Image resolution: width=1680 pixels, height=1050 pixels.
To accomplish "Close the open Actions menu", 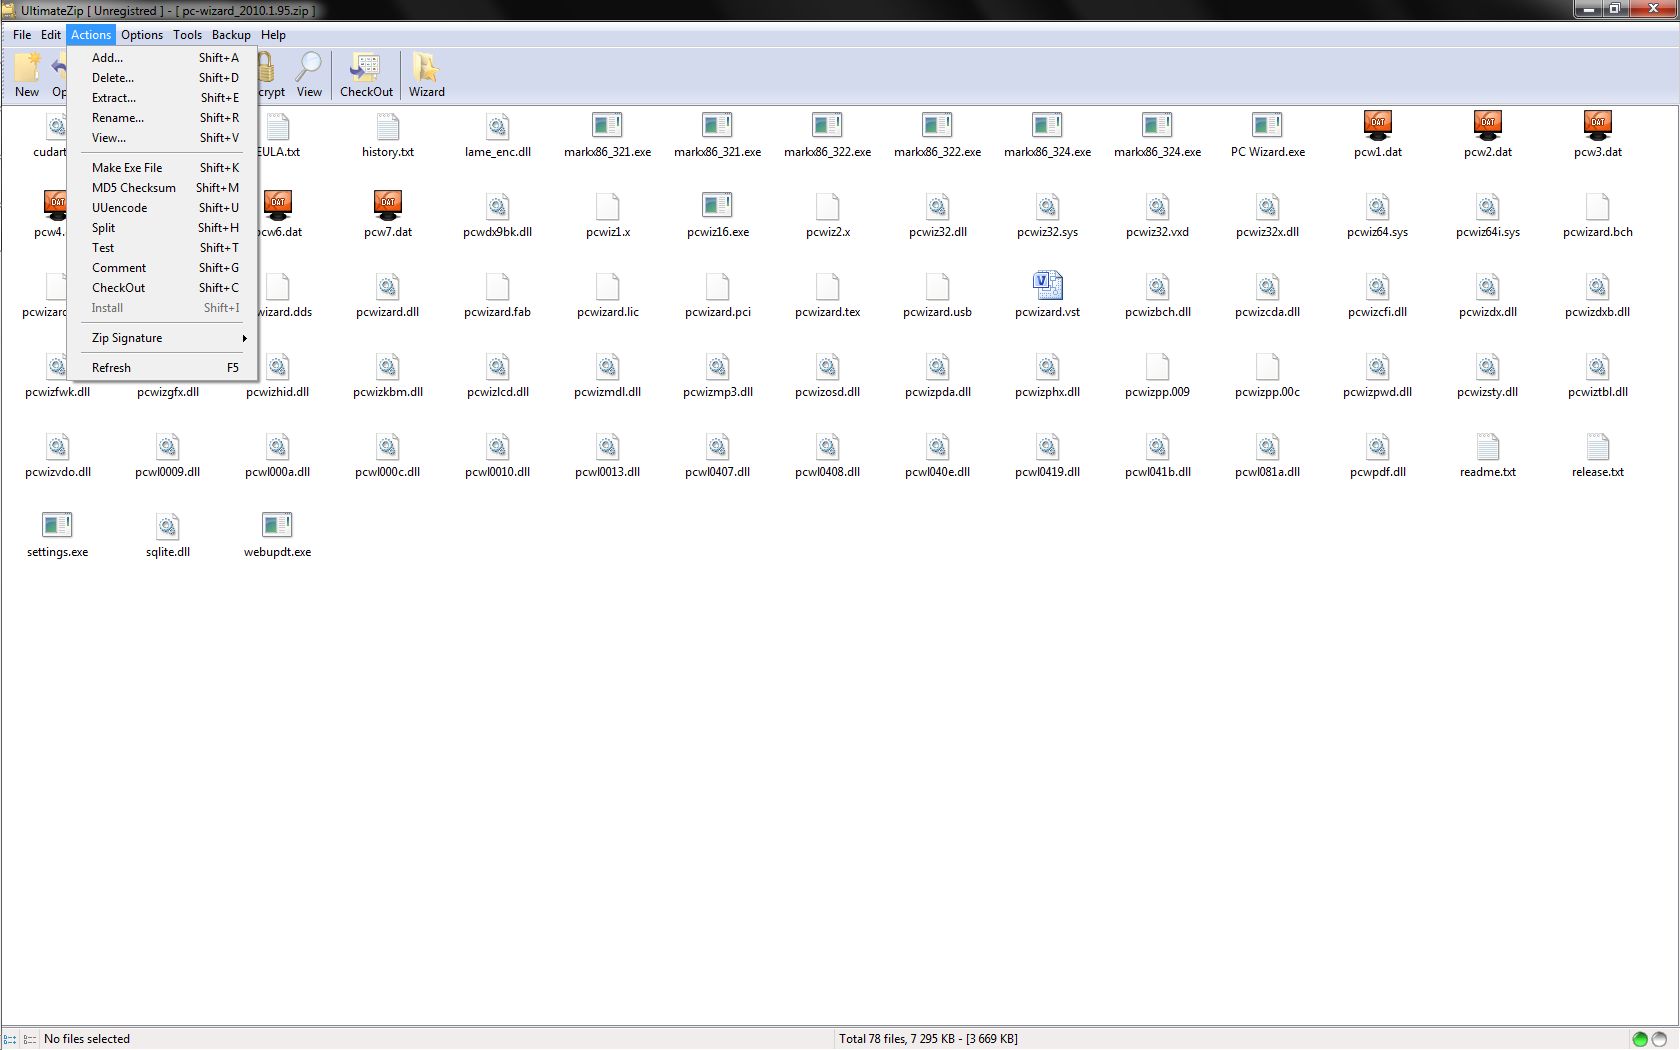I will (x=91, y=35).
